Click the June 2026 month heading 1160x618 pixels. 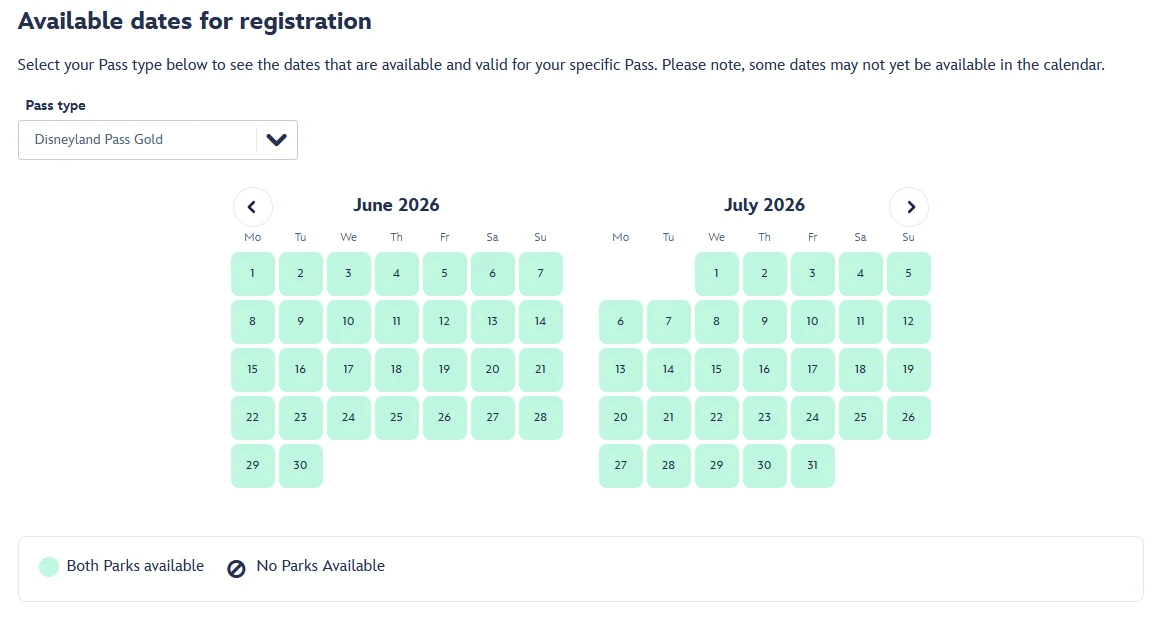[396, 205]
